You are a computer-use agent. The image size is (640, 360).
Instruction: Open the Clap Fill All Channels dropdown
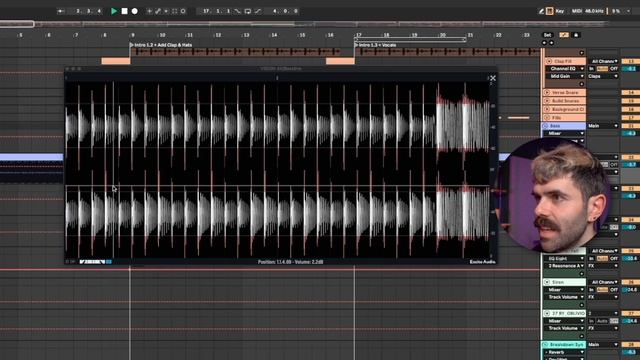(603, 61)
